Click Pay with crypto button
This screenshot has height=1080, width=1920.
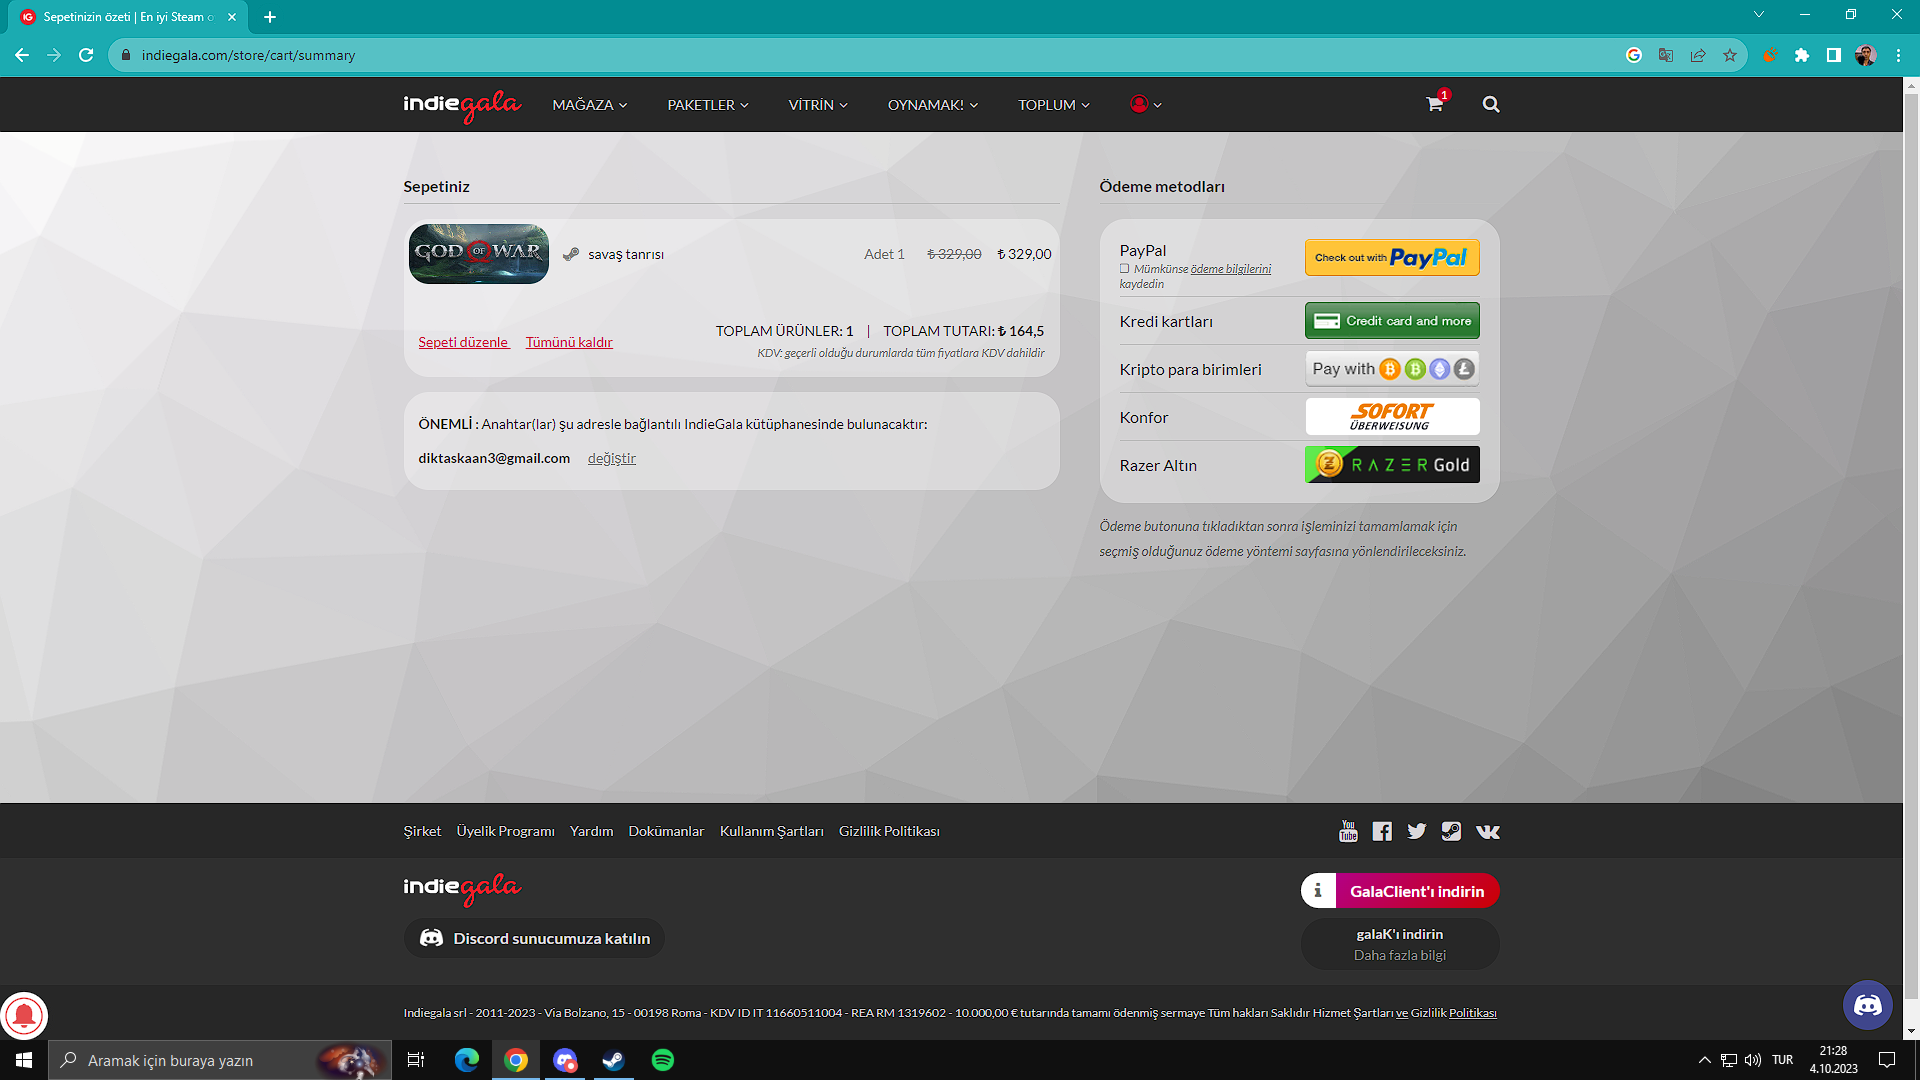coord(1392,369)
